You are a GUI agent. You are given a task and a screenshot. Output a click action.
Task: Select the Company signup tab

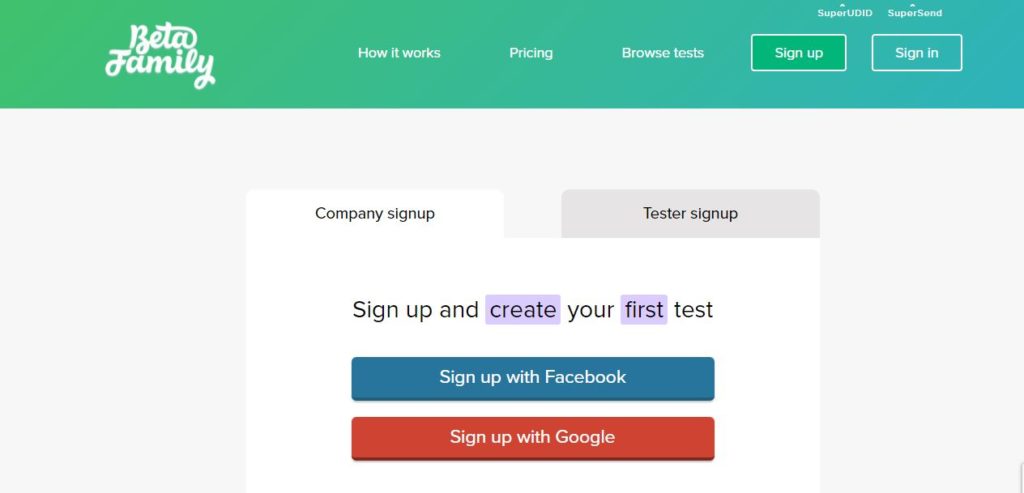pyautogui.click(x=375, y=214)
